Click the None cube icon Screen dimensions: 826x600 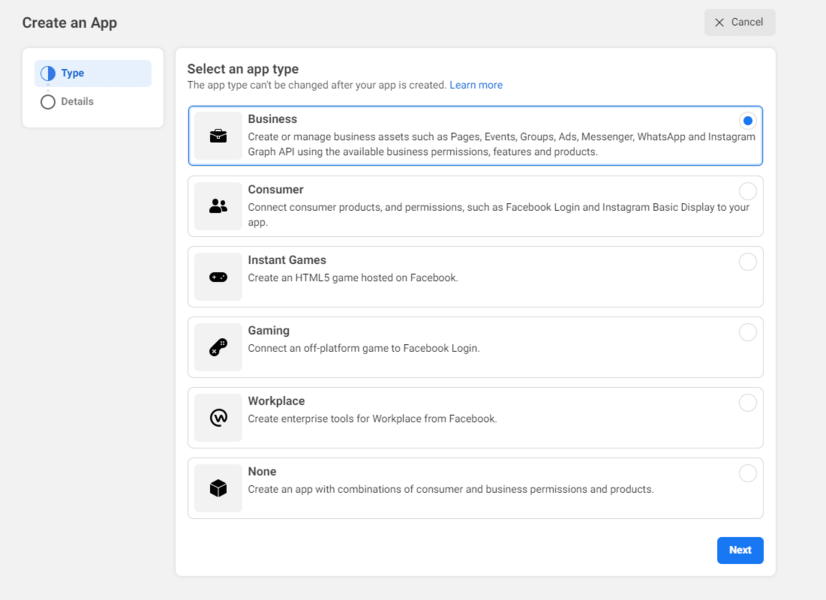point(218,488)
